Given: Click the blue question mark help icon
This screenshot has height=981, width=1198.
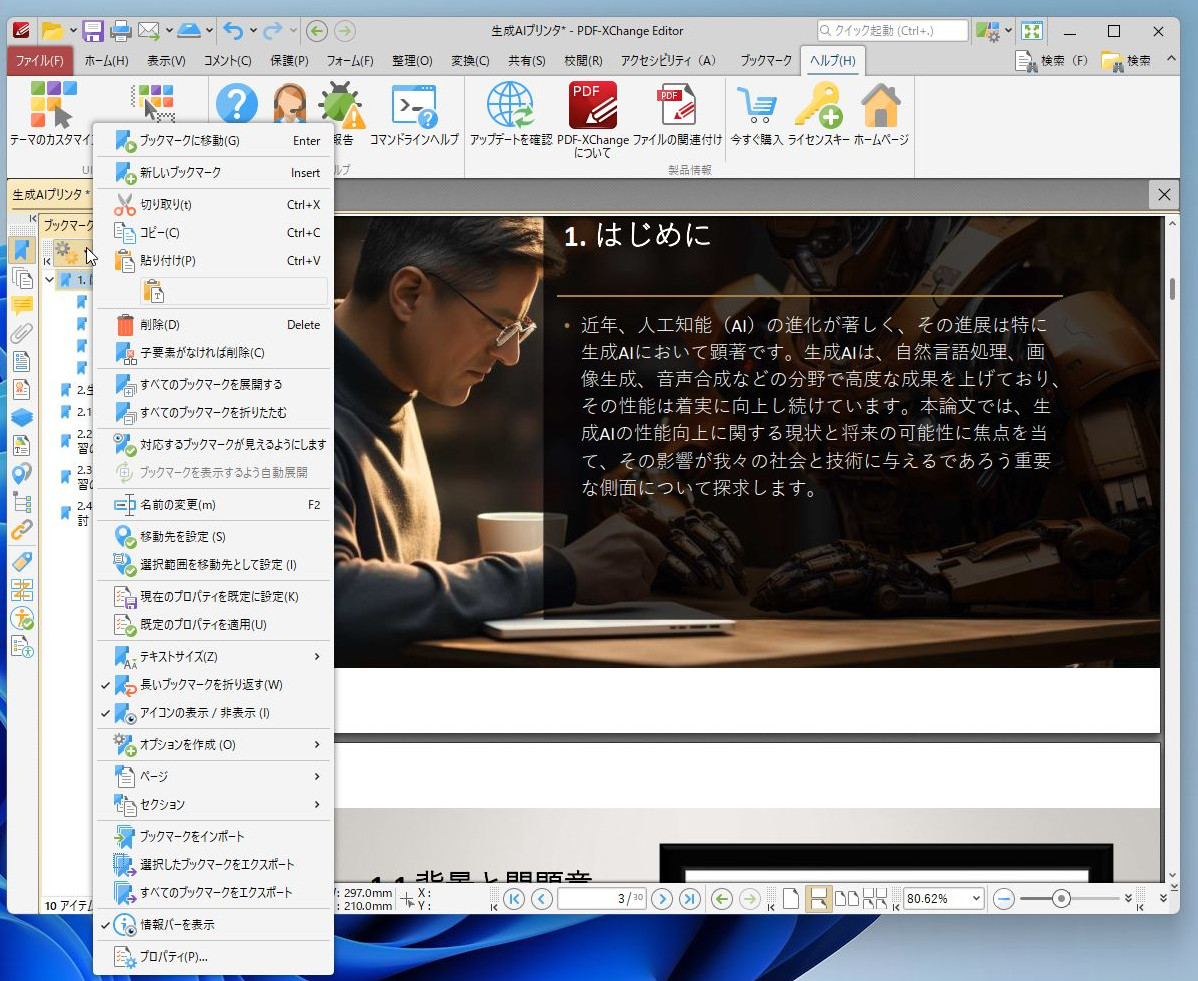Looking at the screenshot, I should click(x=237, y=104).
